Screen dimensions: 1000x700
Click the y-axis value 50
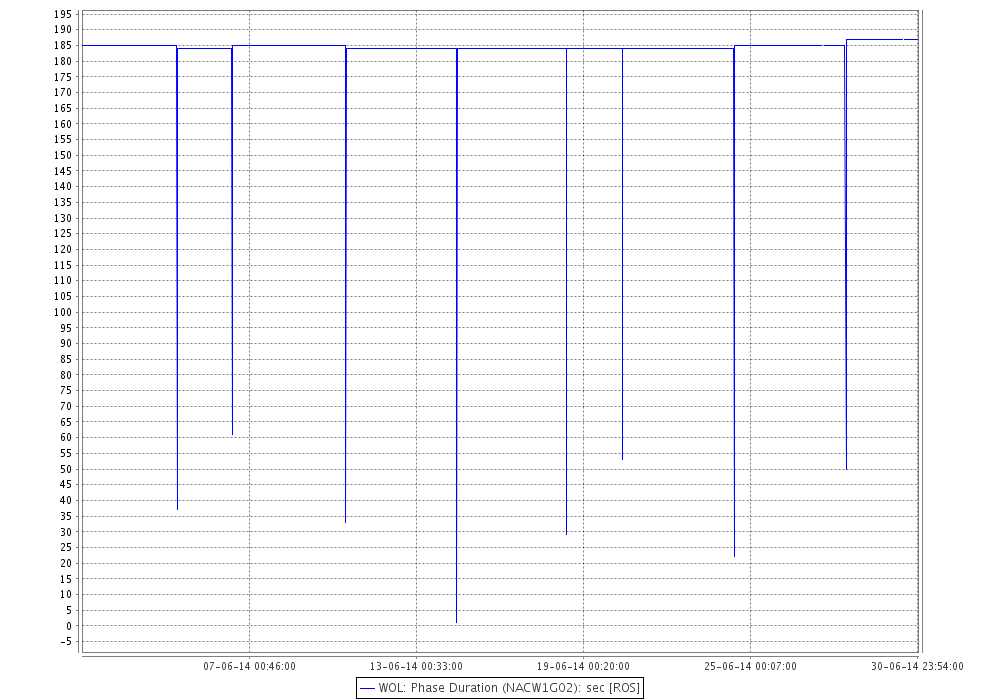(66, 469)
